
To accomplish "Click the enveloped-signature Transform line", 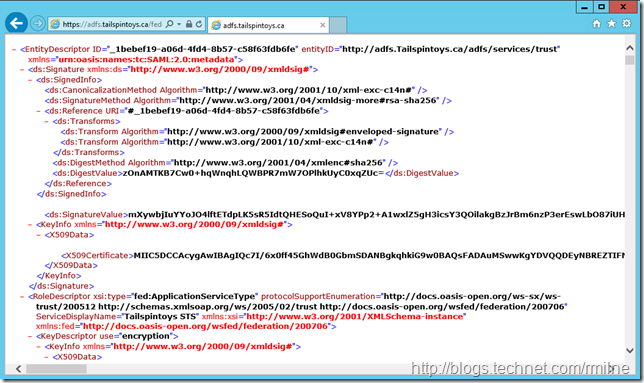I will [258, 131].
